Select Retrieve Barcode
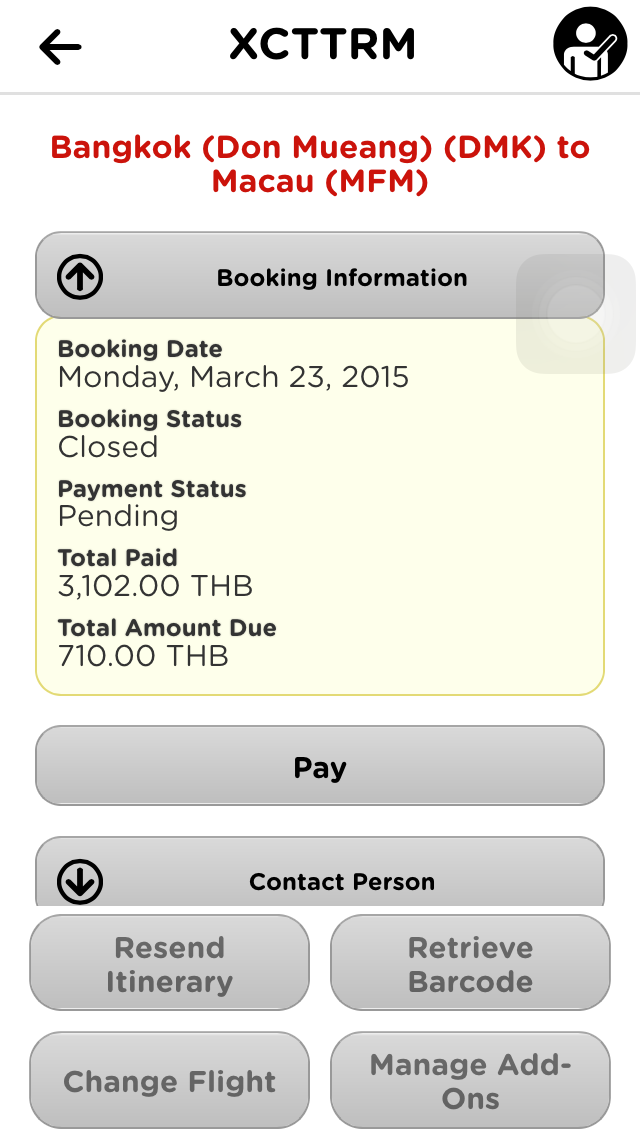640x1136 pixels. pos(470,964)
